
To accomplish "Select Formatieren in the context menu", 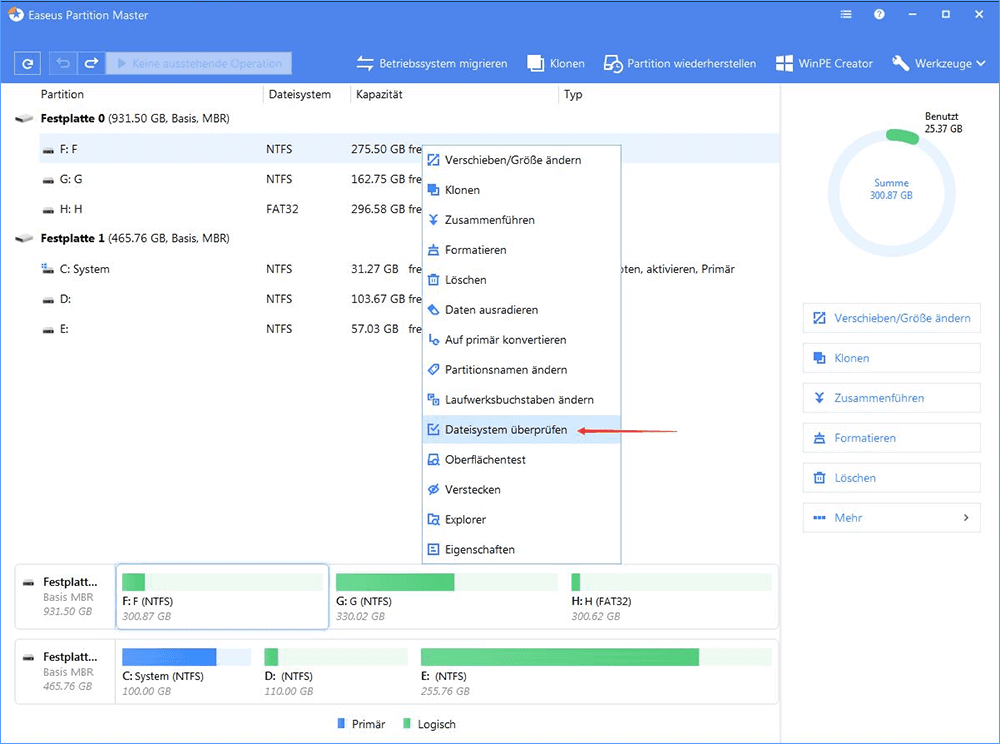I will [522, 250].
